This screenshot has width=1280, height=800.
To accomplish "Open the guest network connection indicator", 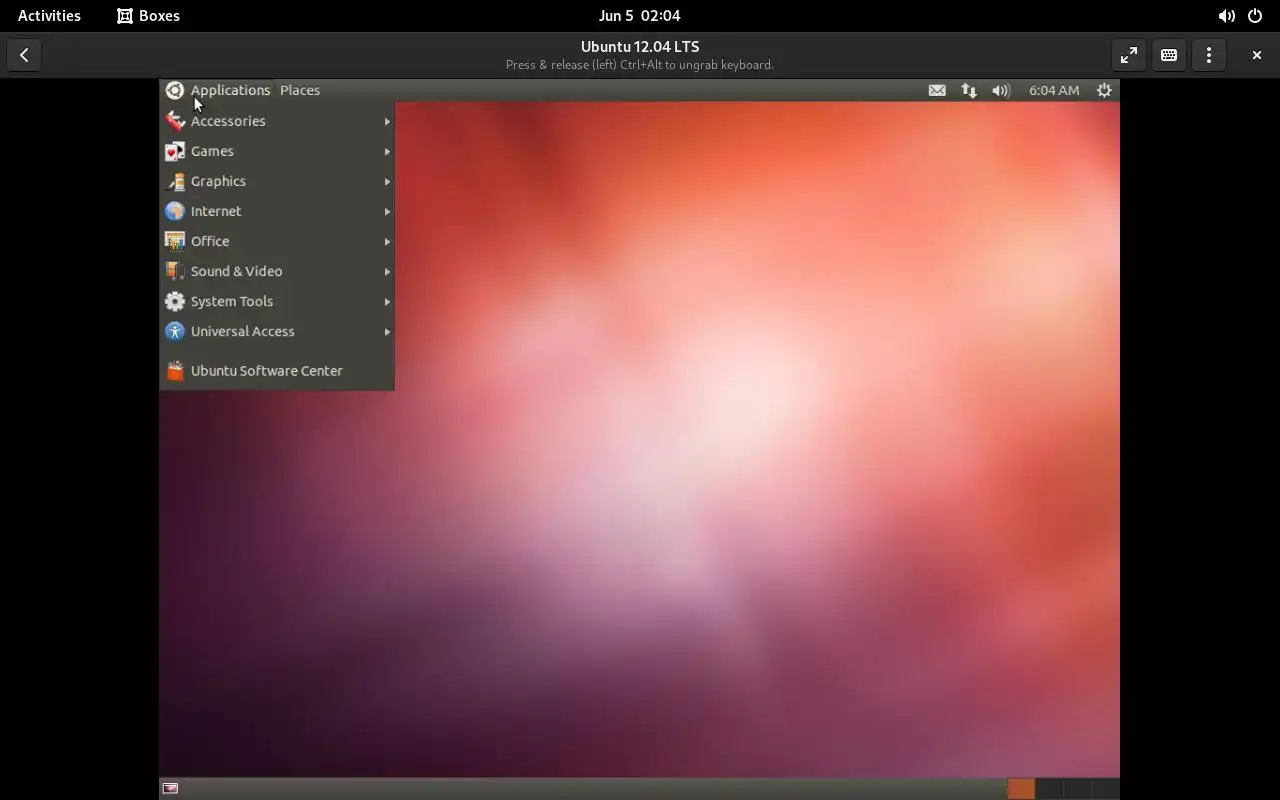I will [969, 90].
